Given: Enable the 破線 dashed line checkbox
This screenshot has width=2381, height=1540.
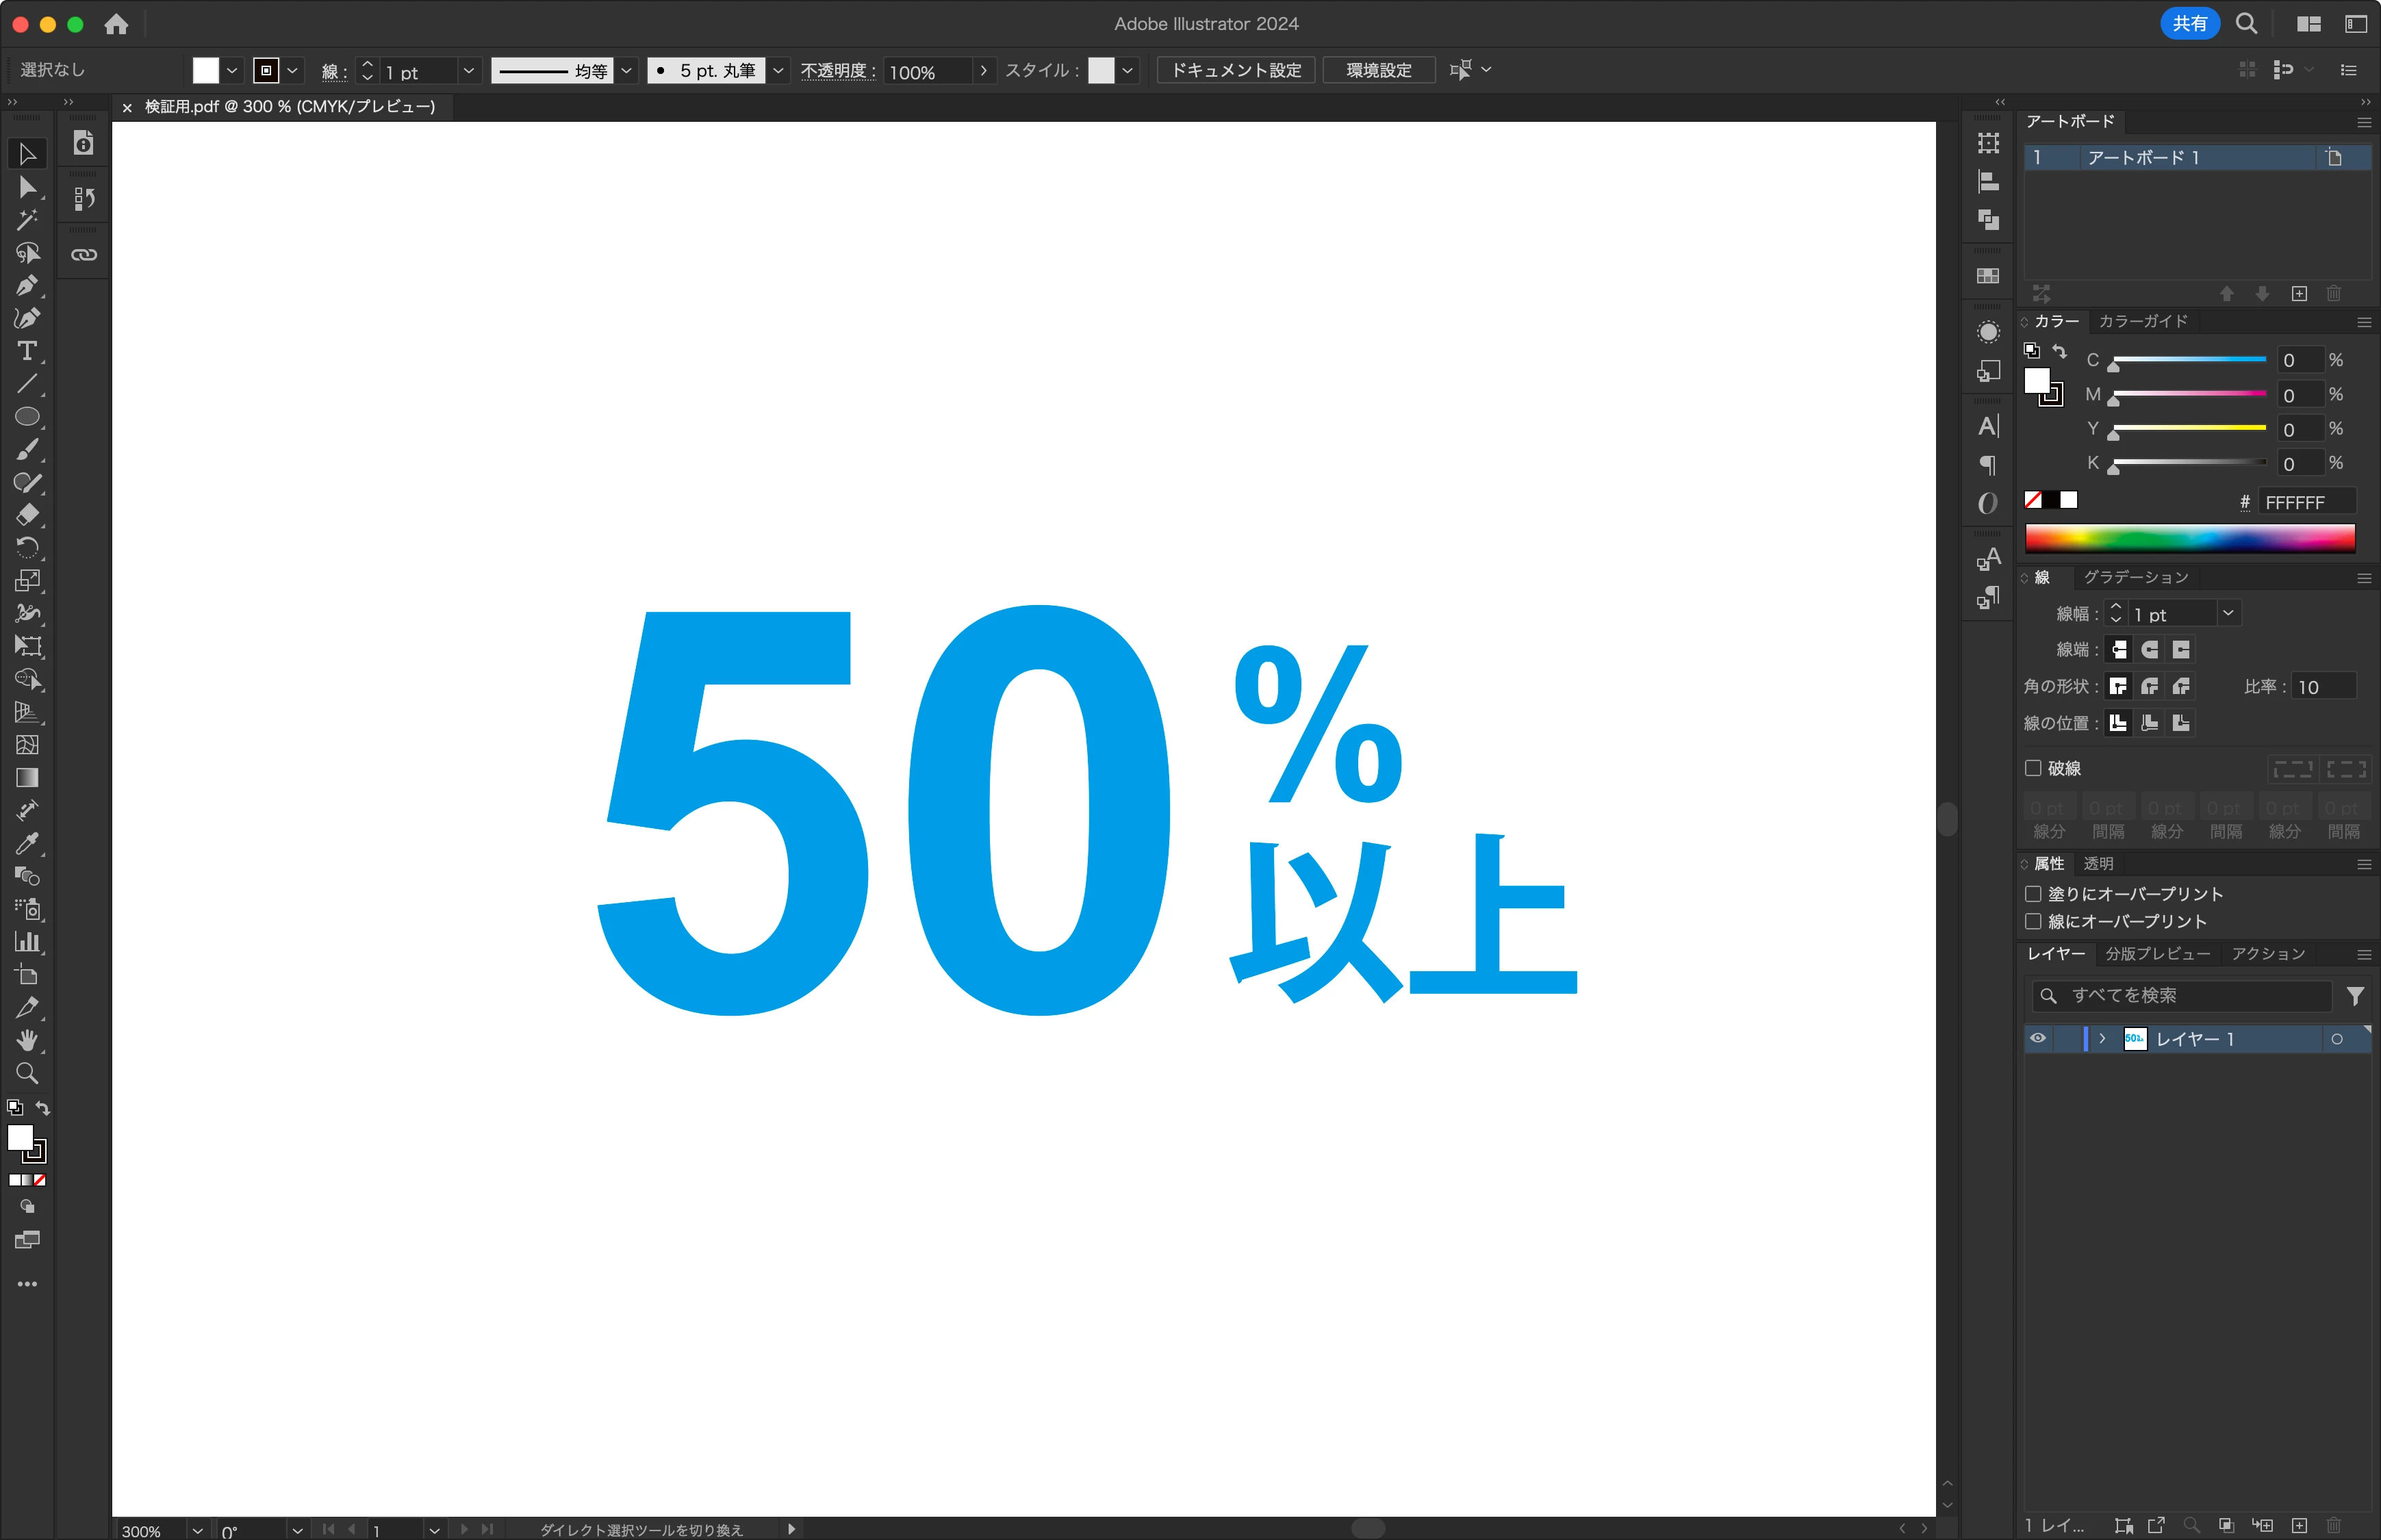Looking at the screenshot, I should pos(2033,768).
